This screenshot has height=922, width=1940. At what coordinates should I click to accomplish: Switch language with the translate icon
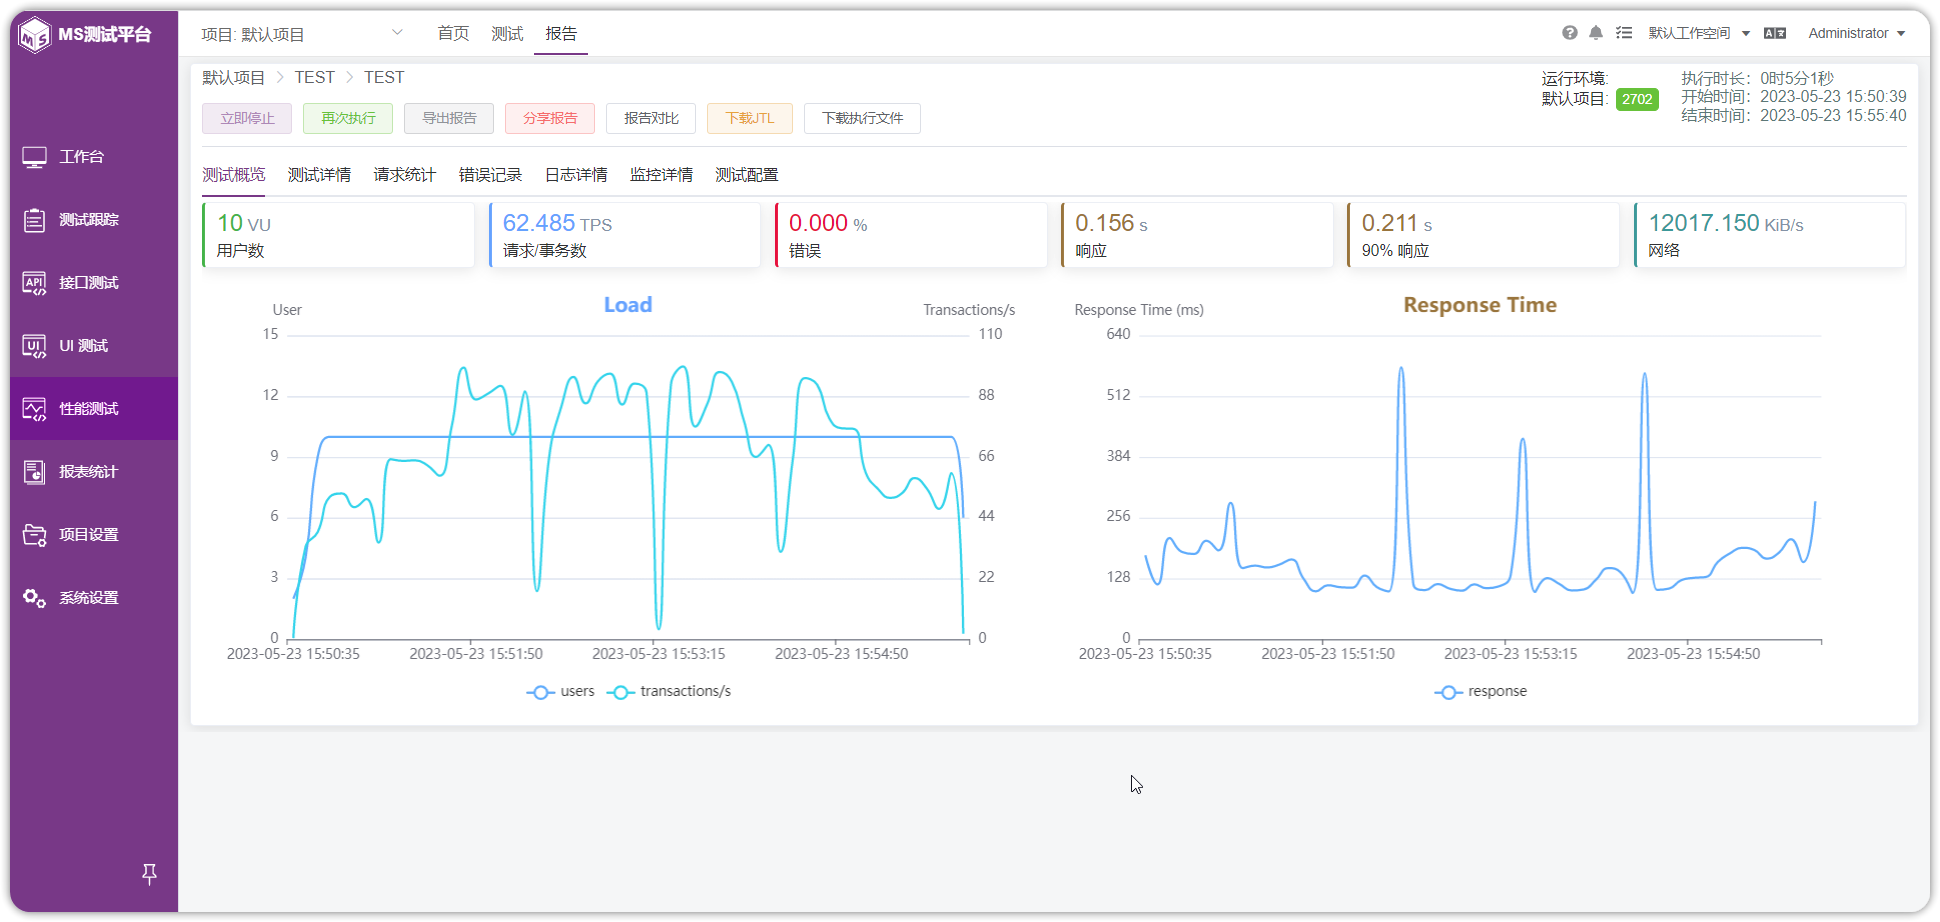(x=1775, y=33)
